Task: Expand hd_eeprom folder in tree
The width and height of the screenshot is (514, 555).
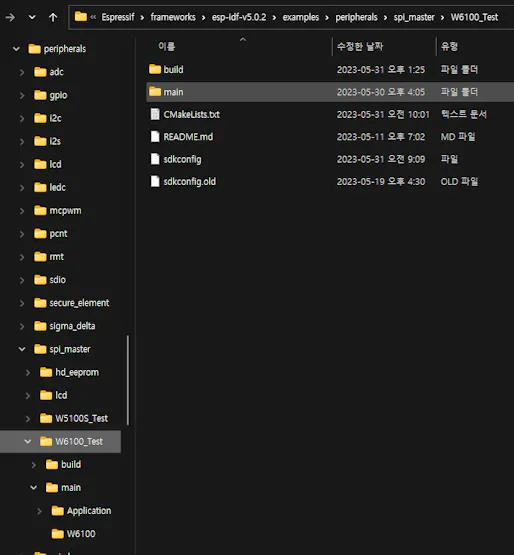Action: click(x=28, y=373)
